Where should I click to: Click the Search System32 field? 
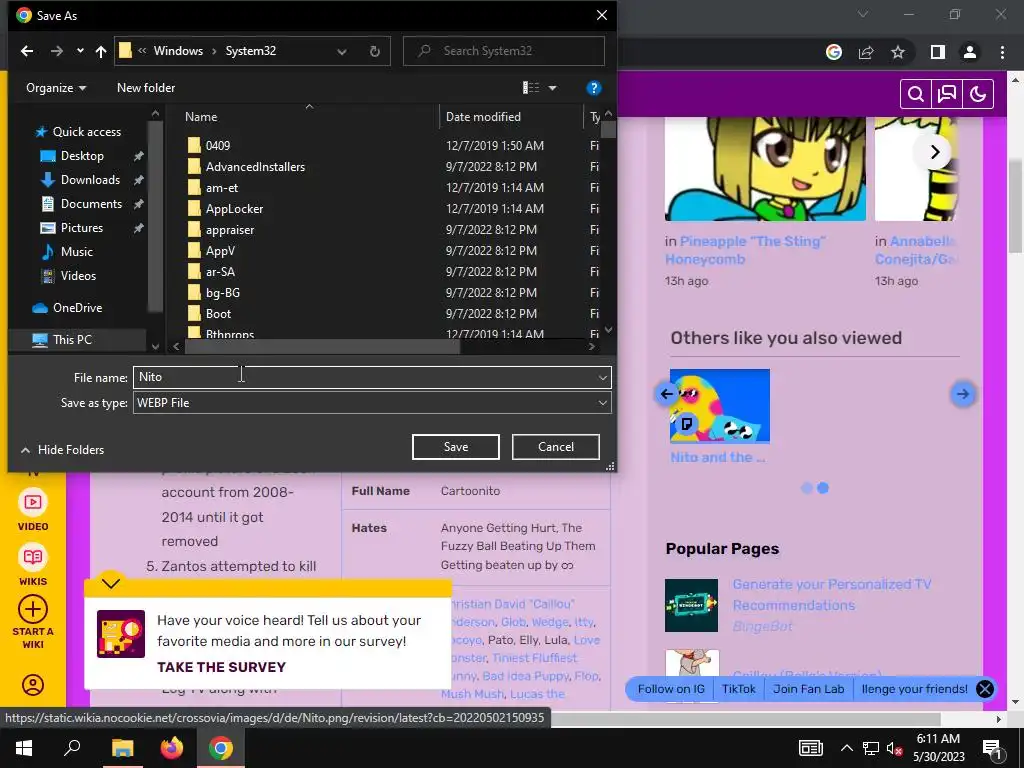[x=504, y=51]
